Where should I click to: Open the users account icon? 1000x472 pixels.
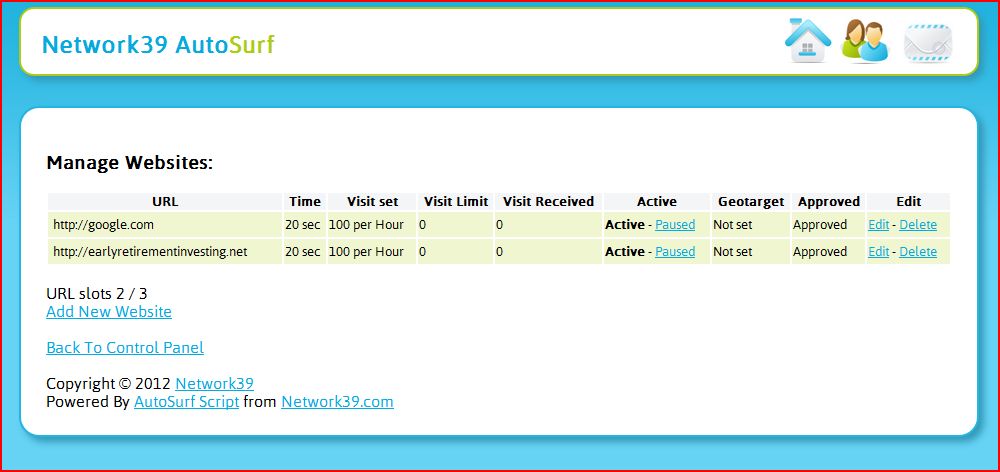[x=865, y=41]
